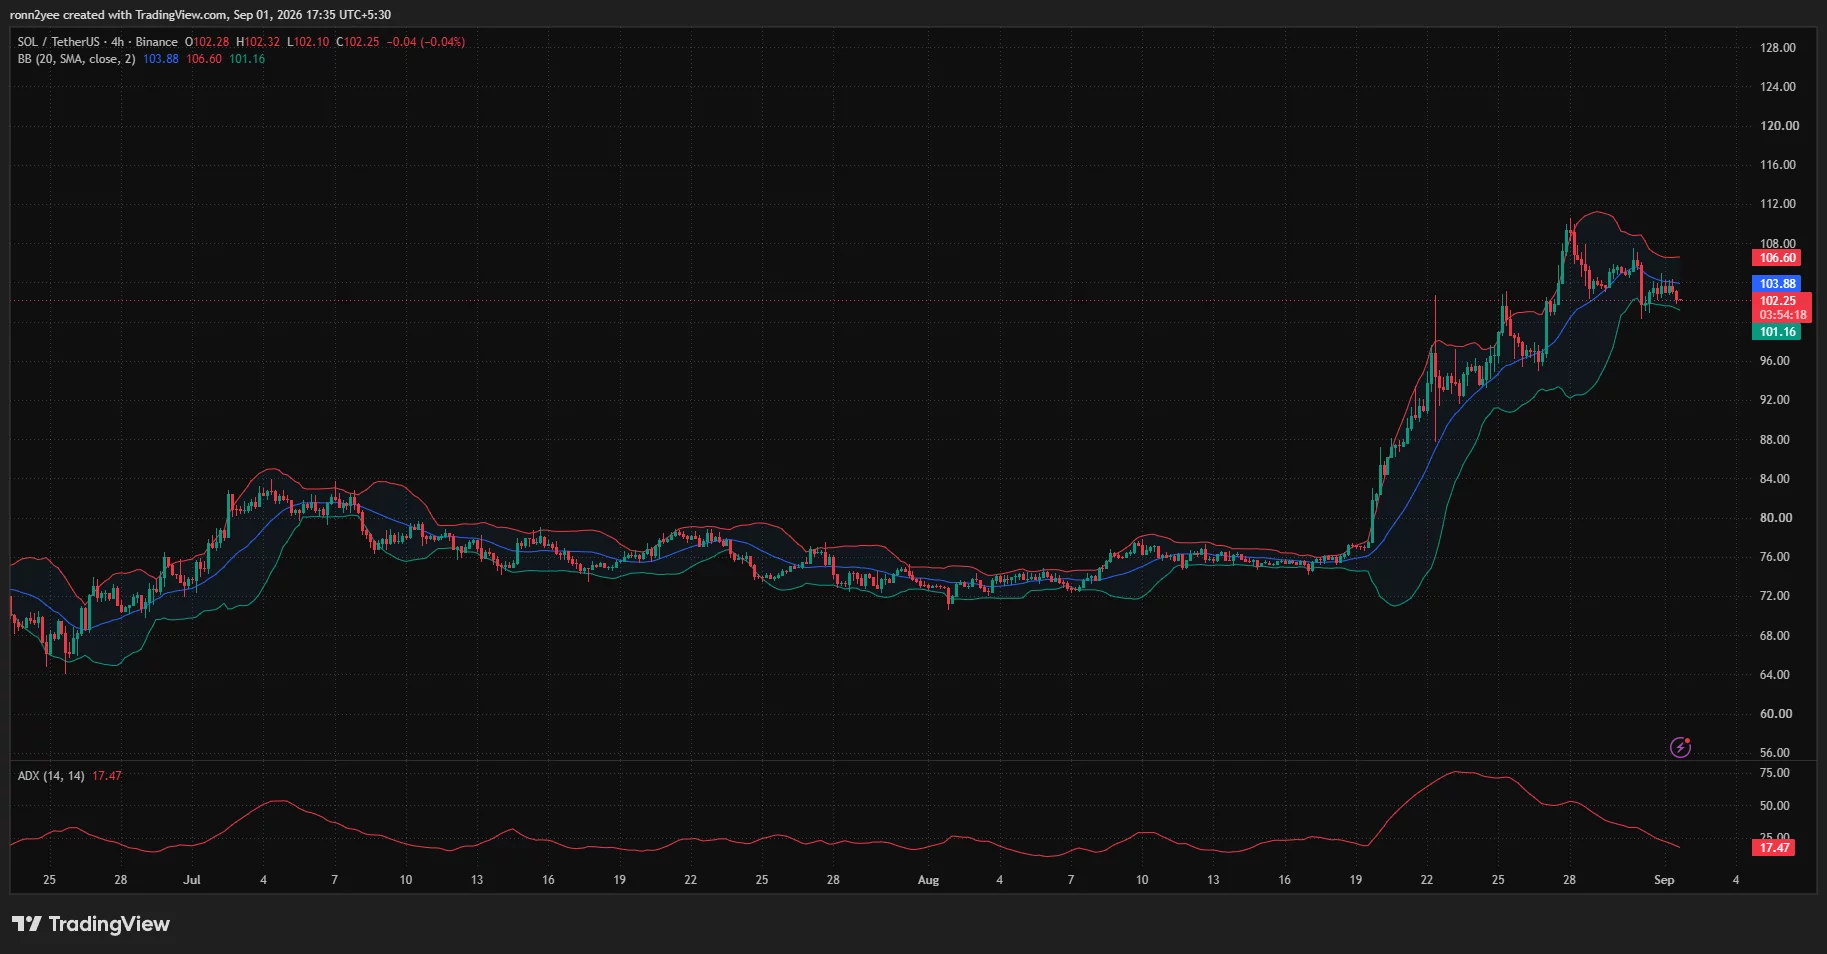Click the Sep label on time axis

1664,880
